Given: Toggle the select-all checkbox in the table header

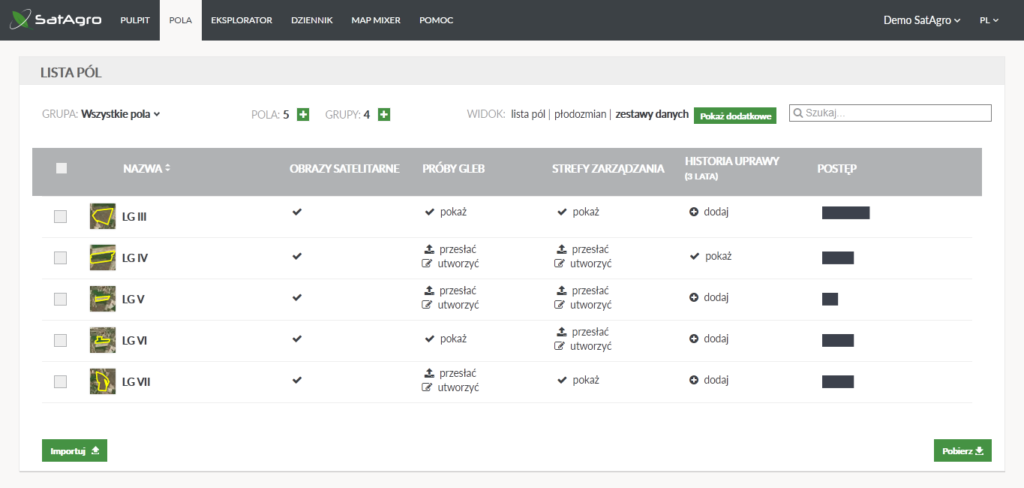Looking at the screenshot, I should click(x=61, y=168).
